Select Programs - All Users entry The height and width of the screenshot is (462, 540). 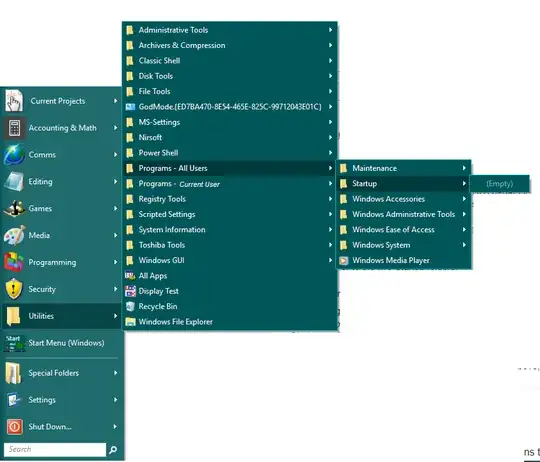coord(230,168)
